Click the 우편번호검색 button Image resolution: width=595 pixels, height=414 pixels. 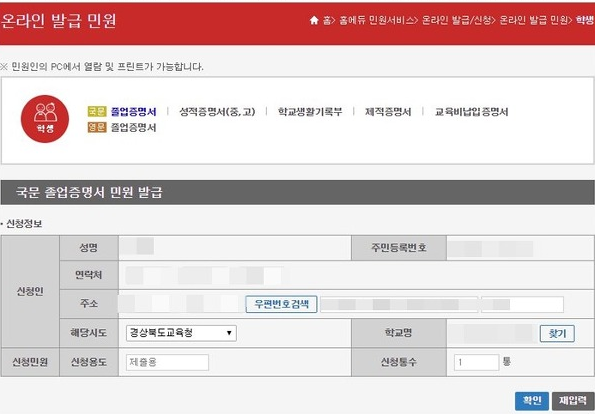281,304
